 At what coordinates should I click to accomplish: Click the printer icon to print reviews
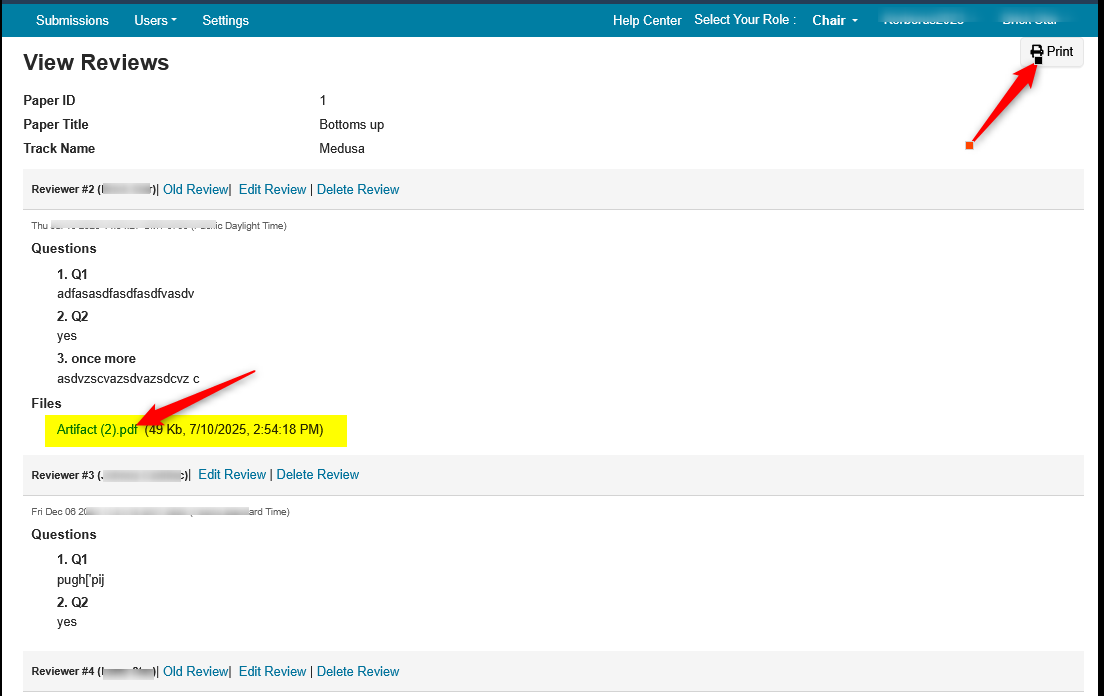coord(1037,52)
